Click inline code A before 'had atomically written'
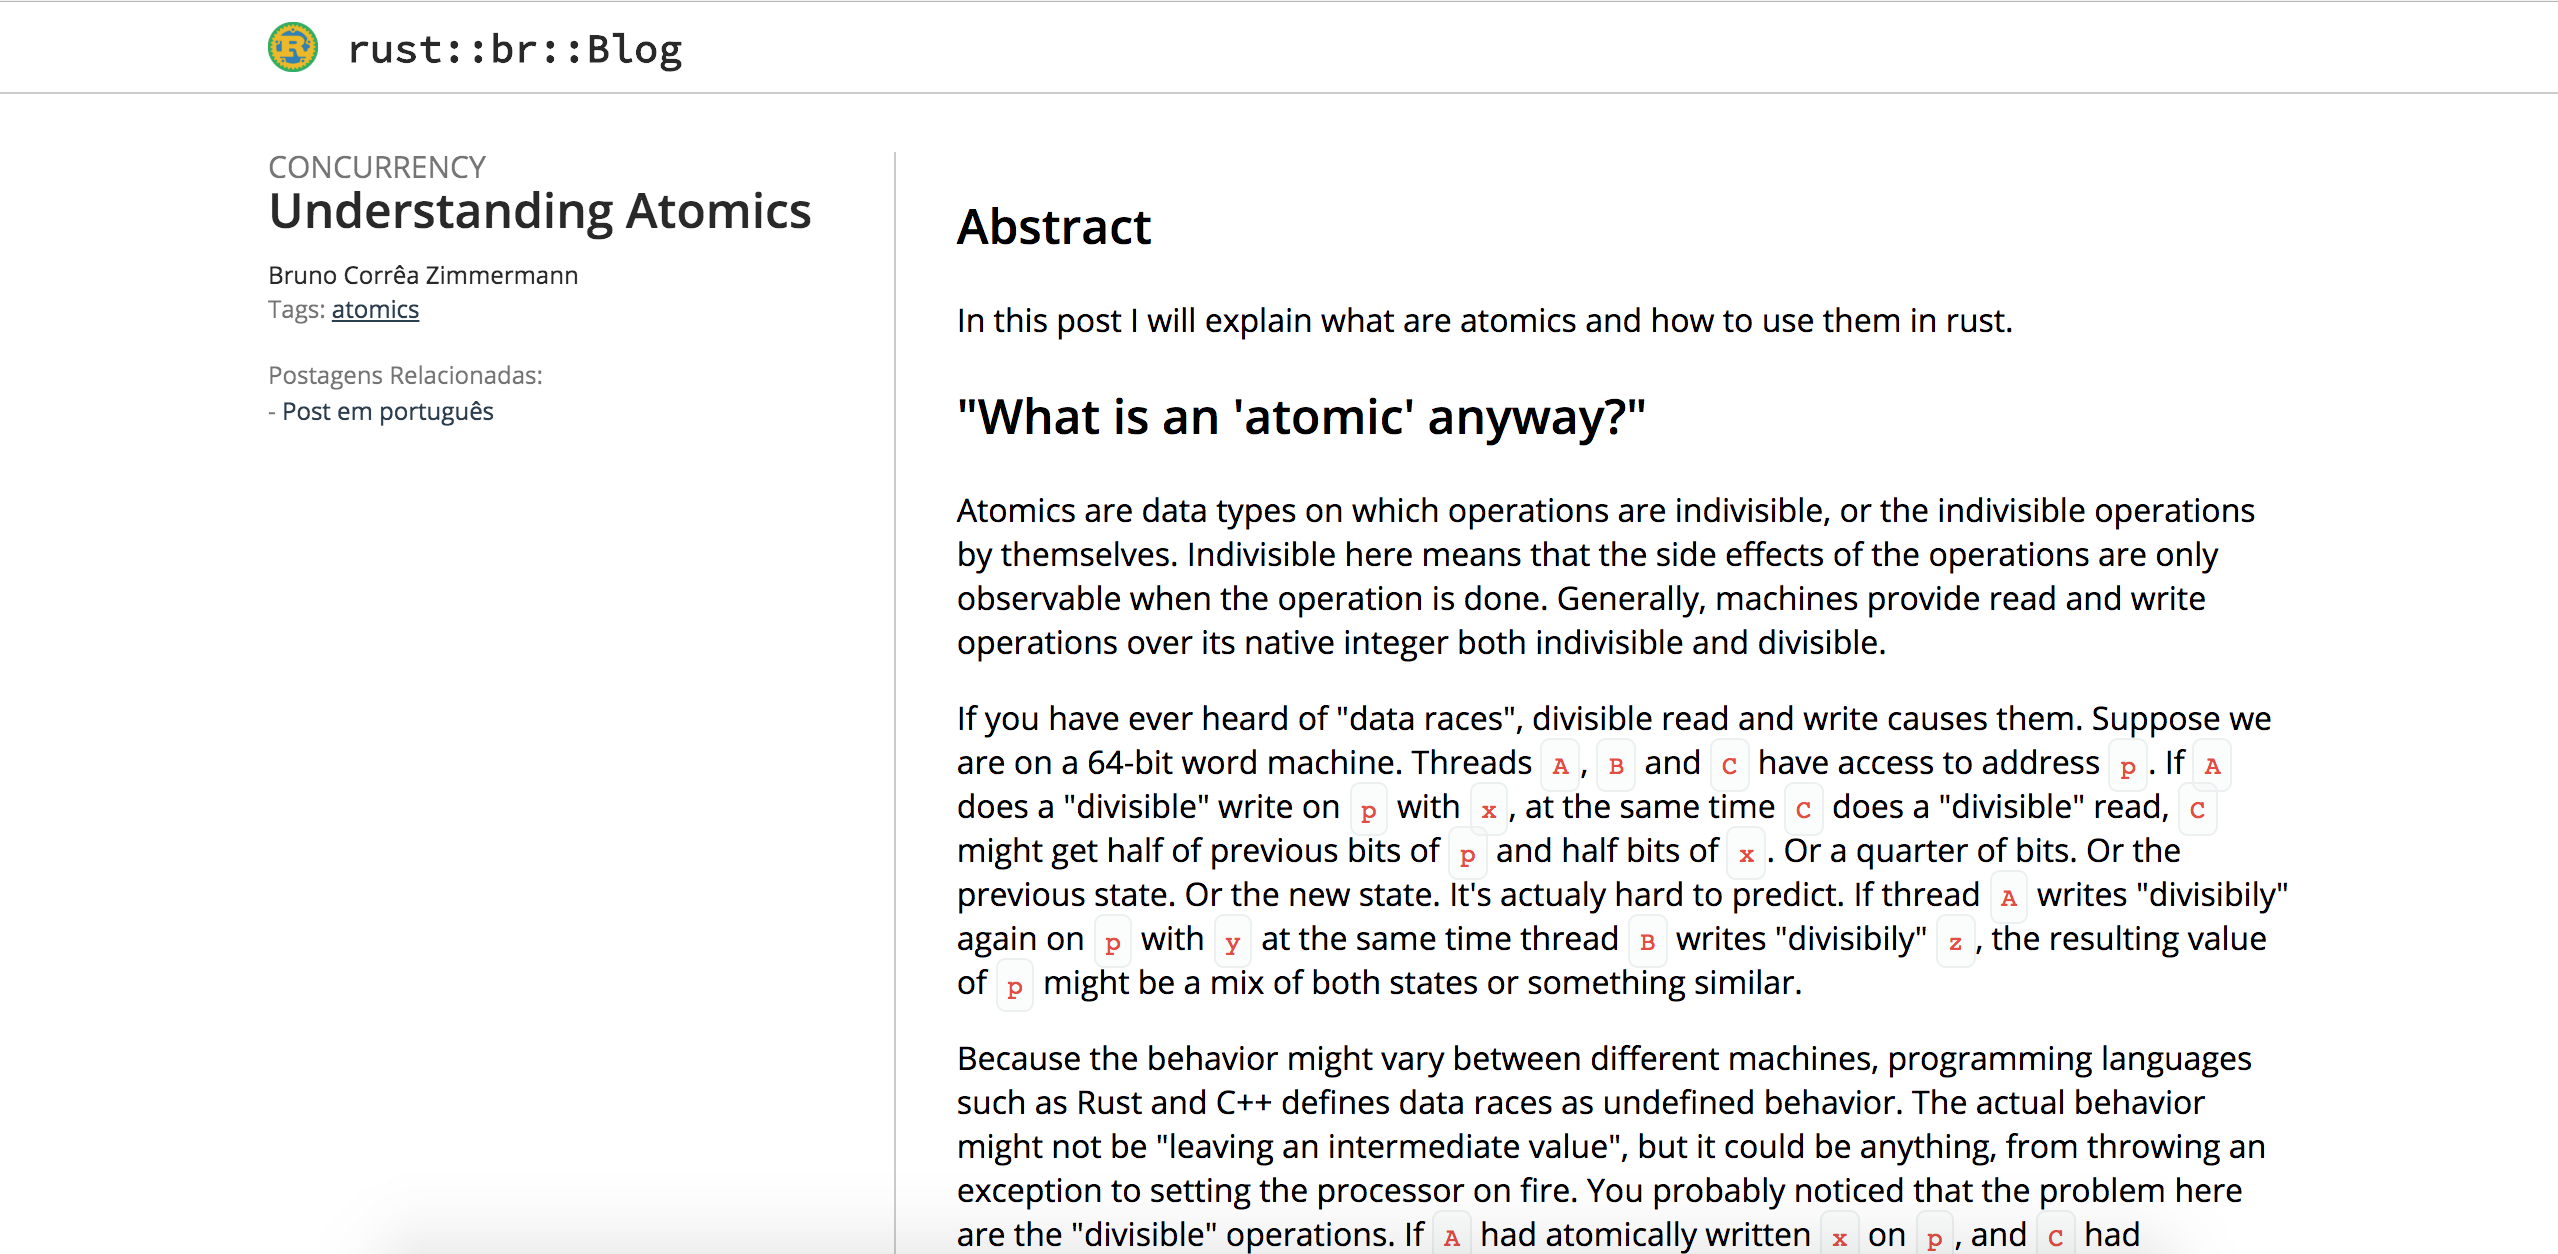Viewport: 2558px width, 1254px height. click(x=1451, y=1237)
